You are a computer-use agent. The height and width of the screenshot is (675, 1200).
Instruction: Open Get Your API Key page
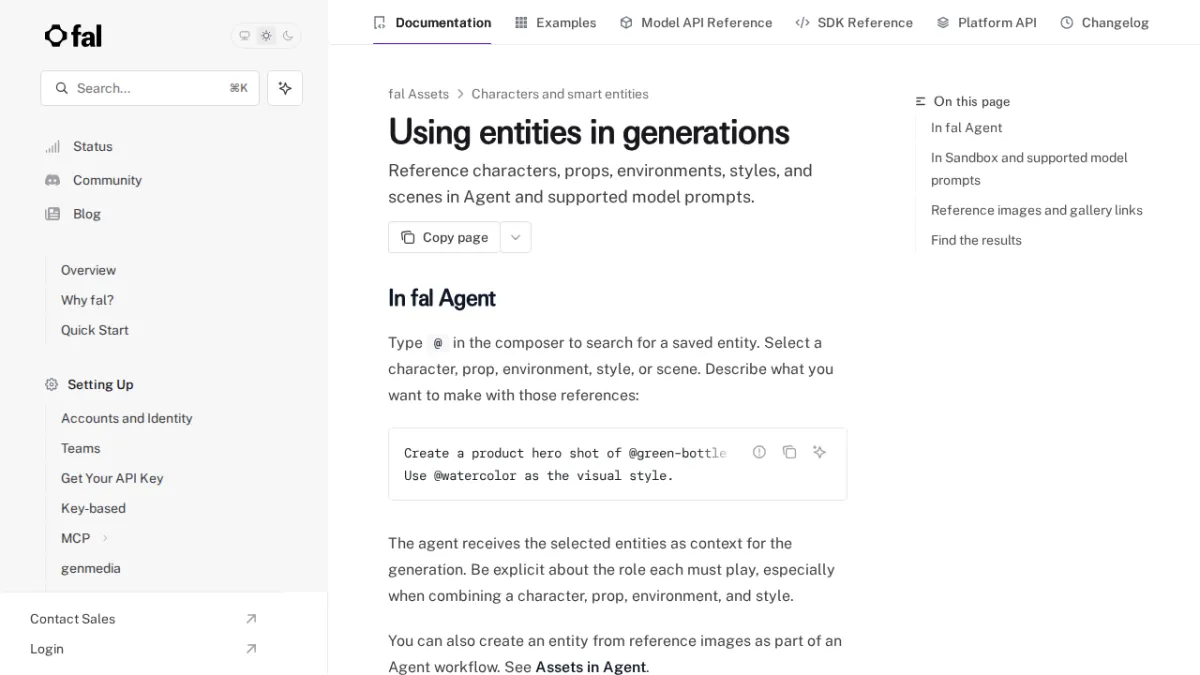(112, 478)
